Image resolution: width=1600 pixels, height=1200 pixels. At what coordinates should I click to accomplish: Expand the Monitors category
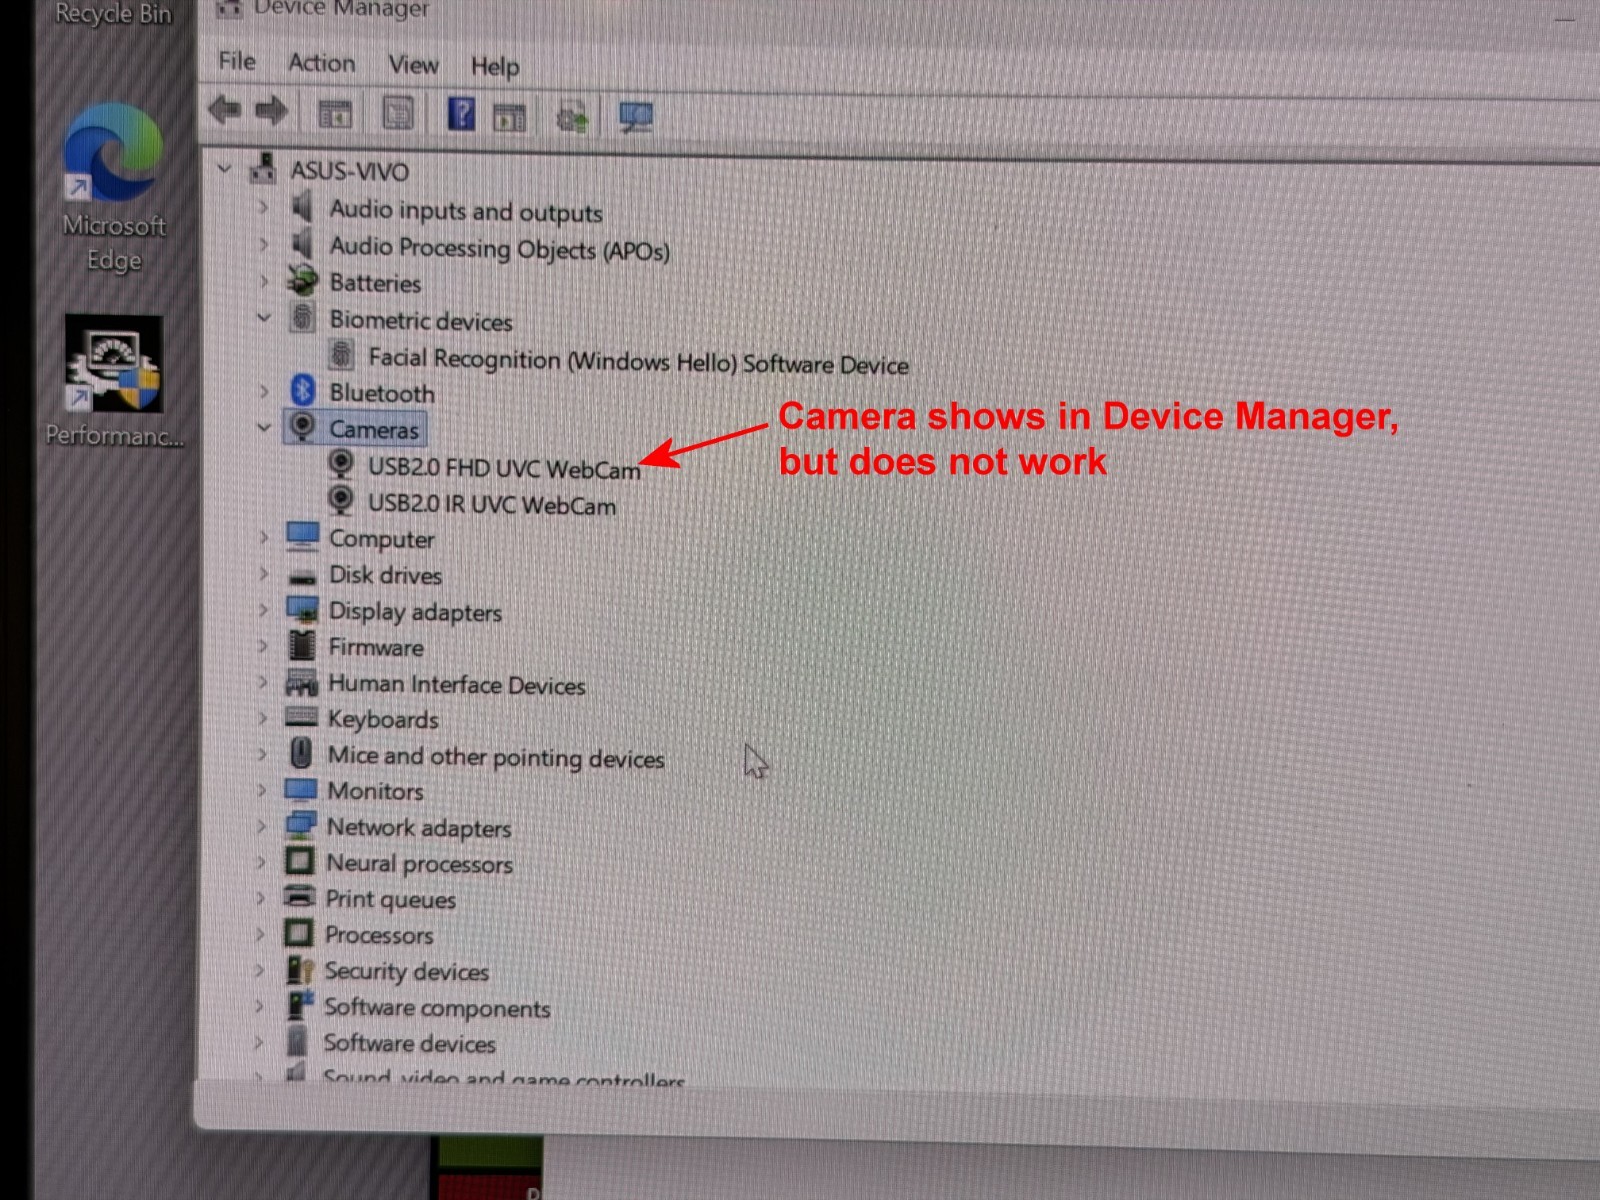262,790
